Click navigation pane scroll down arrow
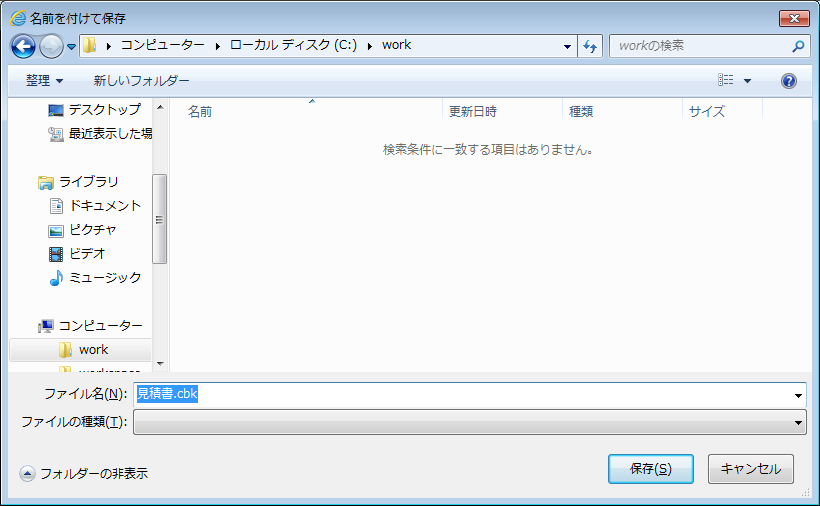Viewport: 820px width, 506px height. pos(160,364)
